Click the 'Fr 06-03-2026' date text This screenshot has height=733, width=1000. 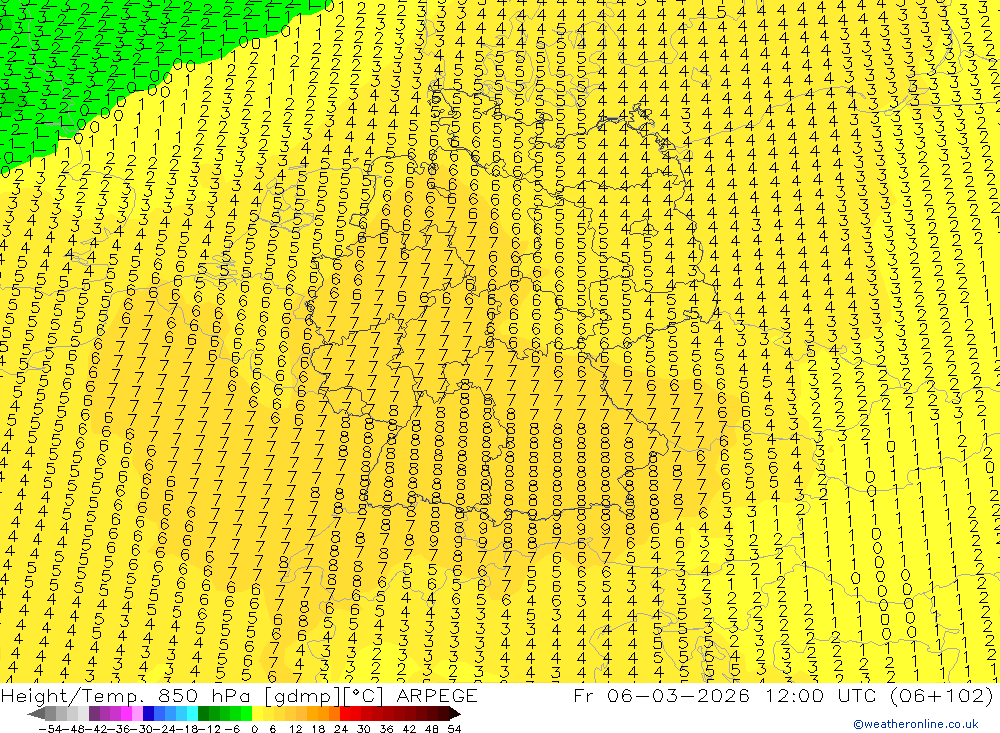661,695
